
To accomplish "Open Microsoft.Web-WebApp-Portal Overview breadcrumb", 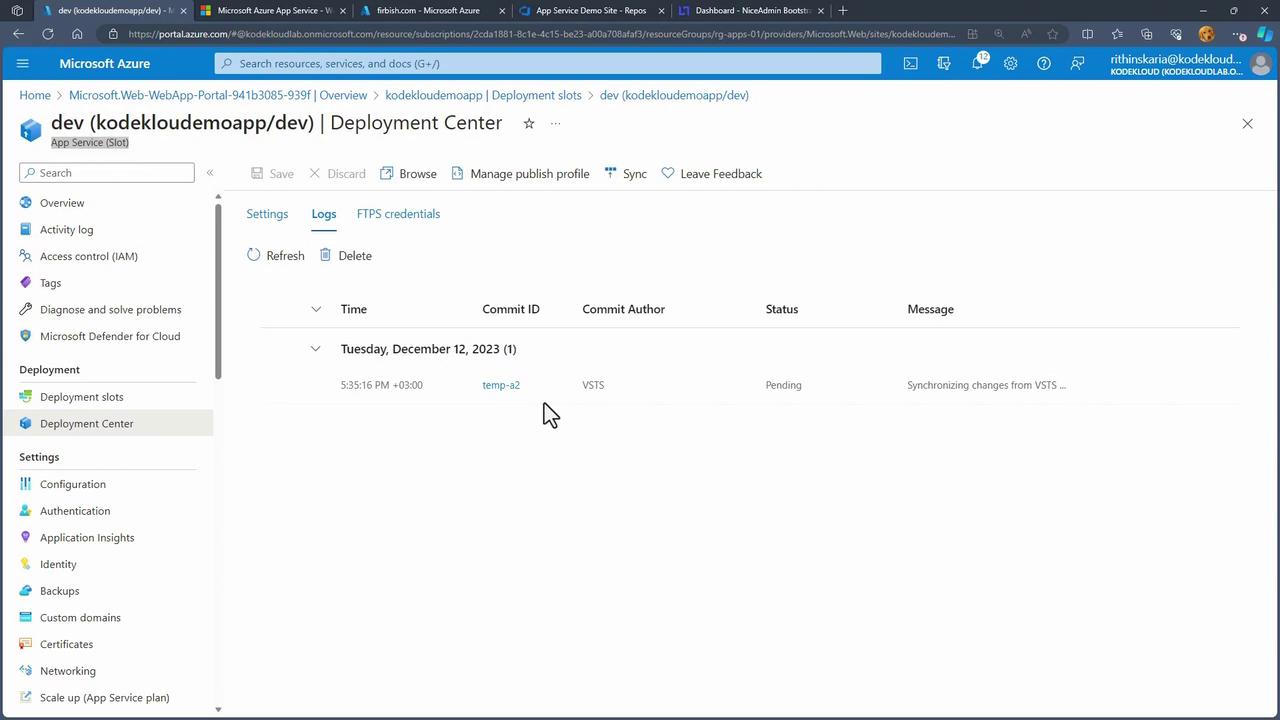I will (x=218, y=95).
